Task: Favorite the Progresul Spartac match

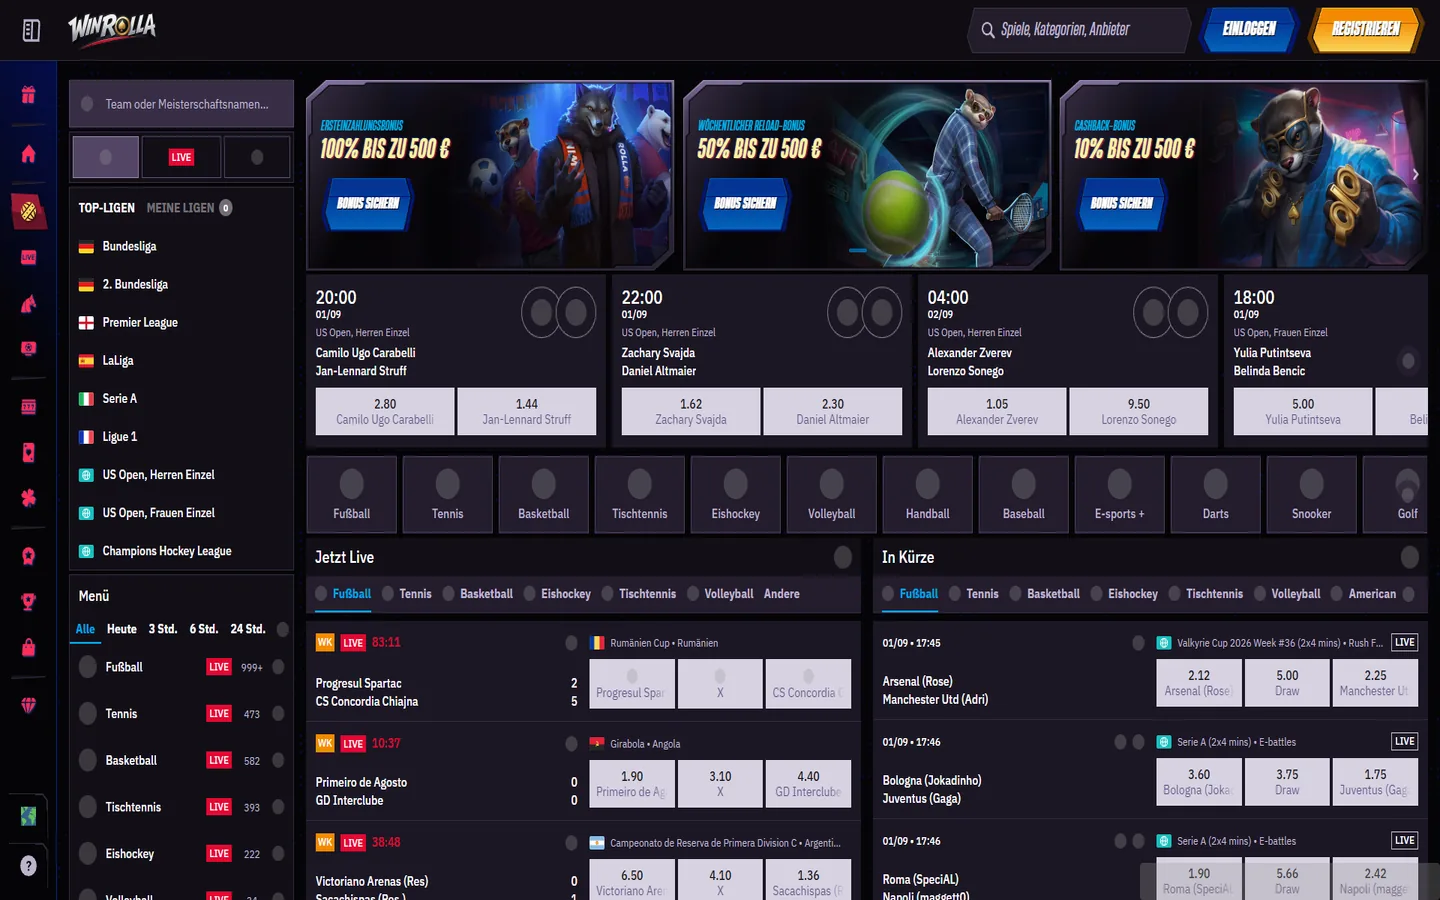Action: point(571,643)
